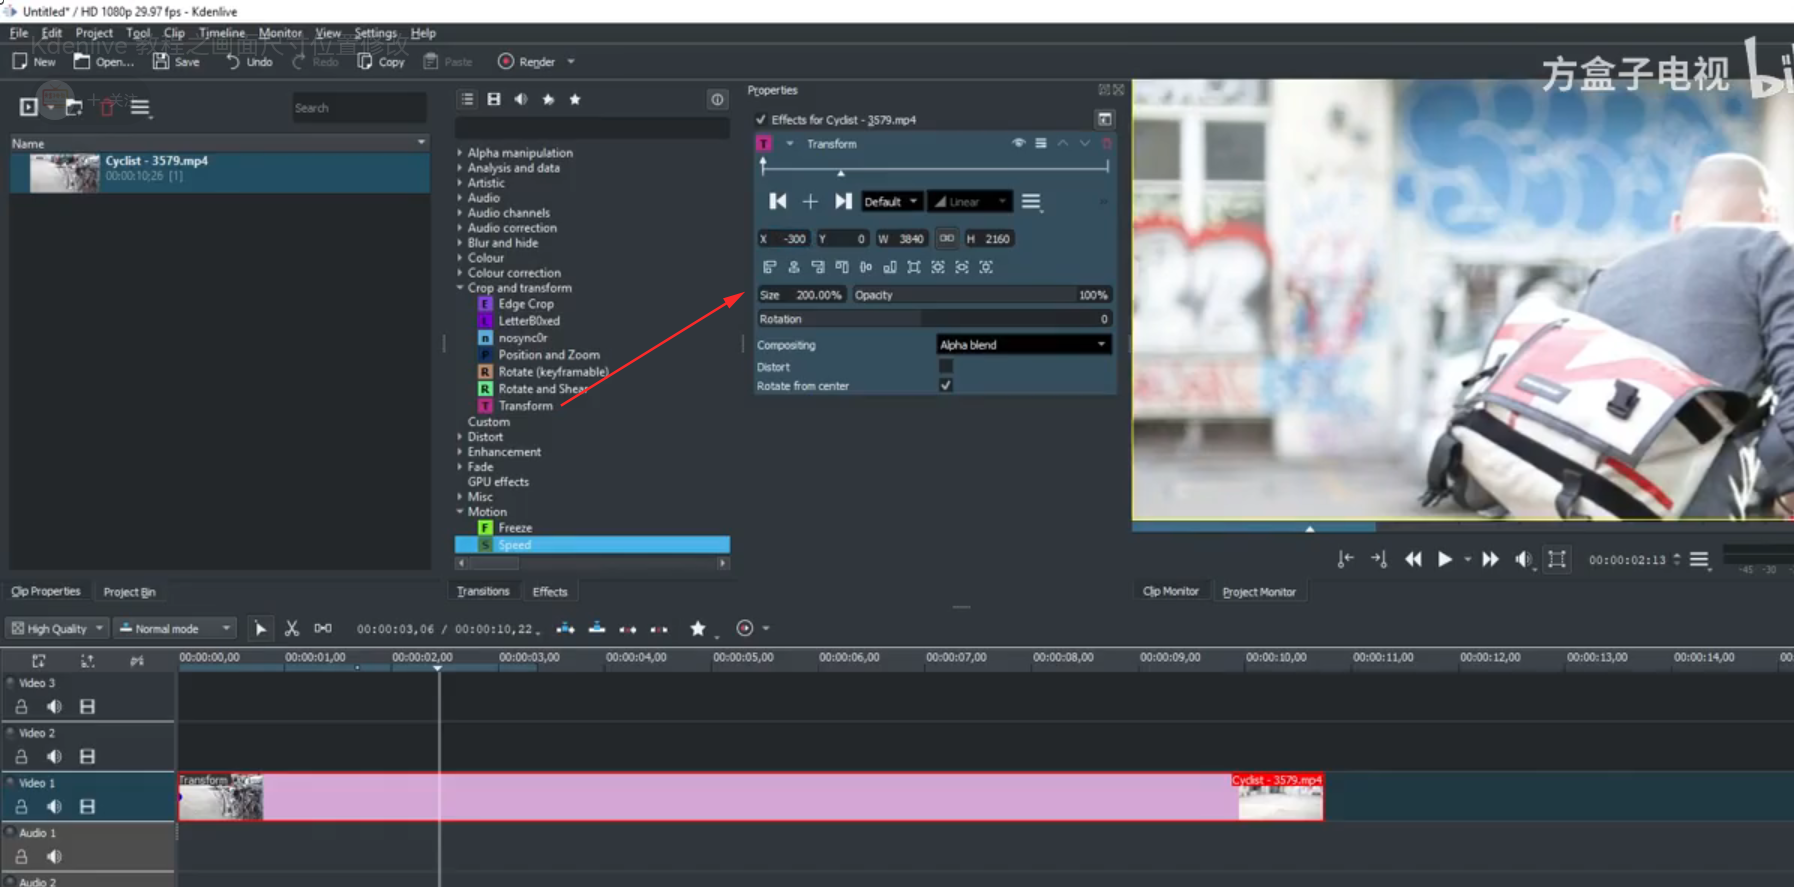Adjust the Opacity slider
Image resolution: width=1794 pixels, height=887 pixels.
(x=981, y=295)
